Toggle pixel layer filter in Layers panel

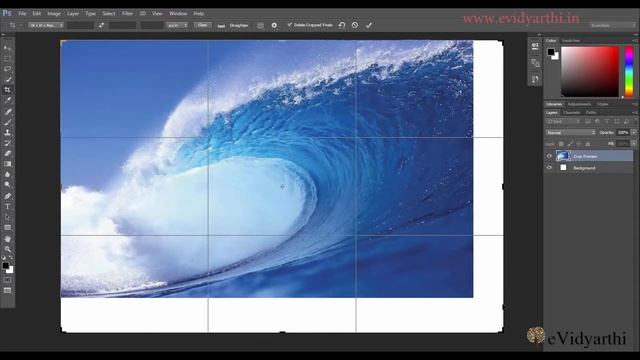(588, 122)
